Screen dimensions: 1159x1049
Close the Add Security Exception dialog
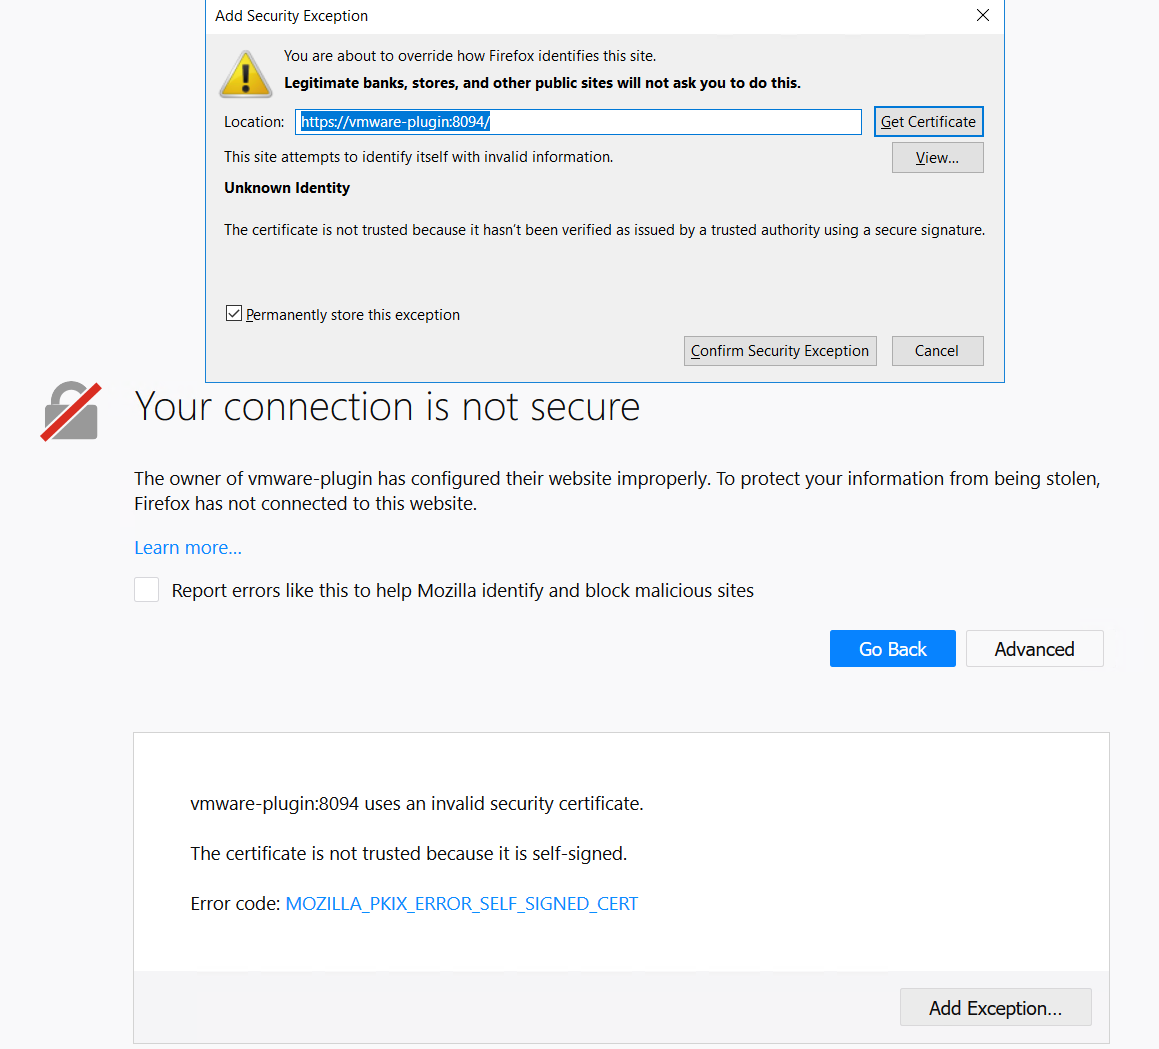point(982,15)
